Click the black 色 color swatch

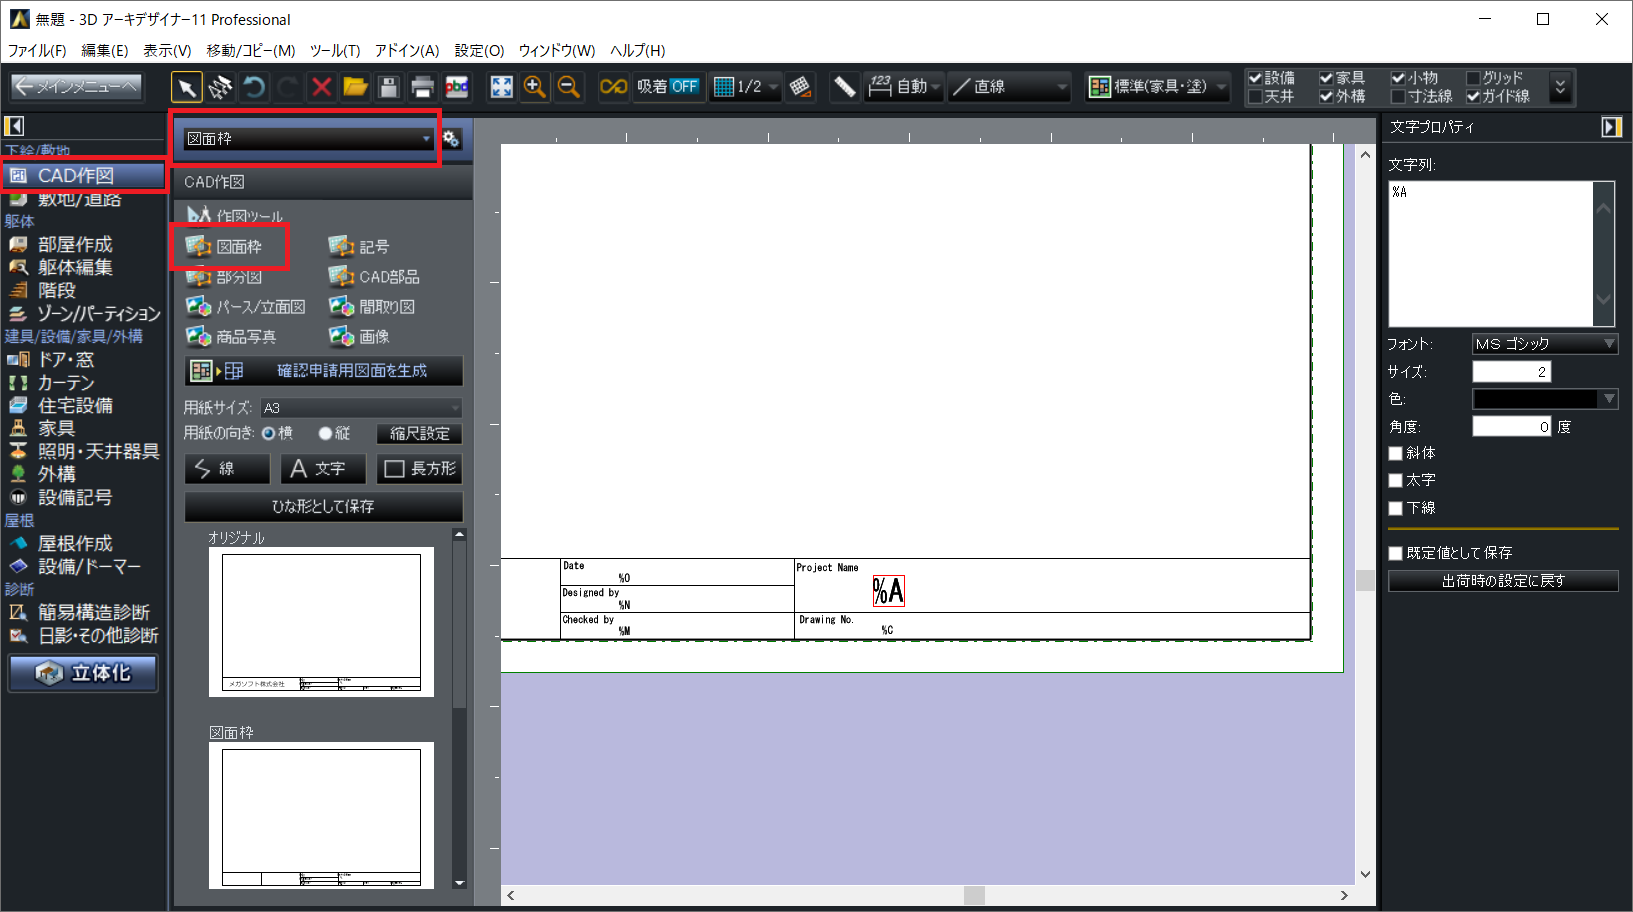click(x=1535, y=399)
